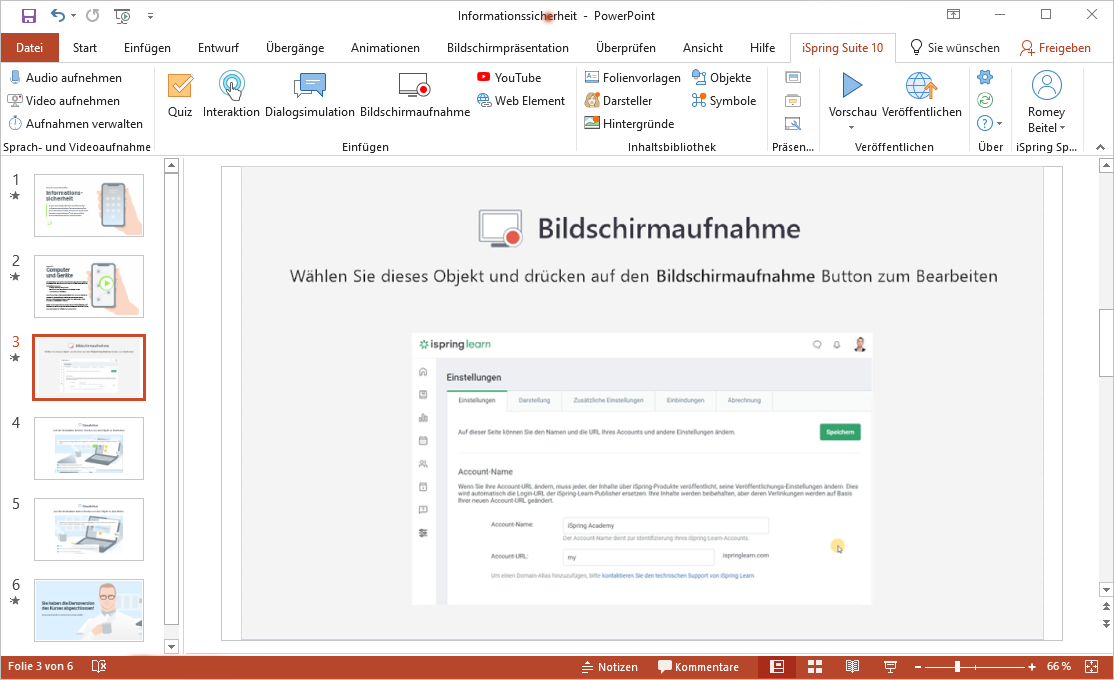Screen dimensions: 1114x680
Task: Click the green update icon in Über group
Action: coord(985,100)
